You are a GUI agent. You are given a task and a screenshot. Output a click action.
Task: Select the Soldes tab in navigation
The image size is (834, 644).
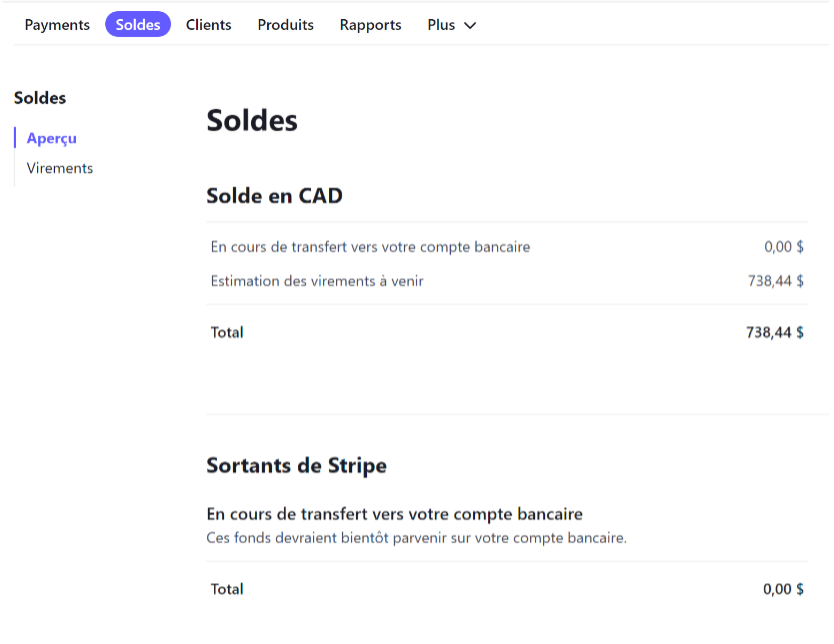[138, 24]
